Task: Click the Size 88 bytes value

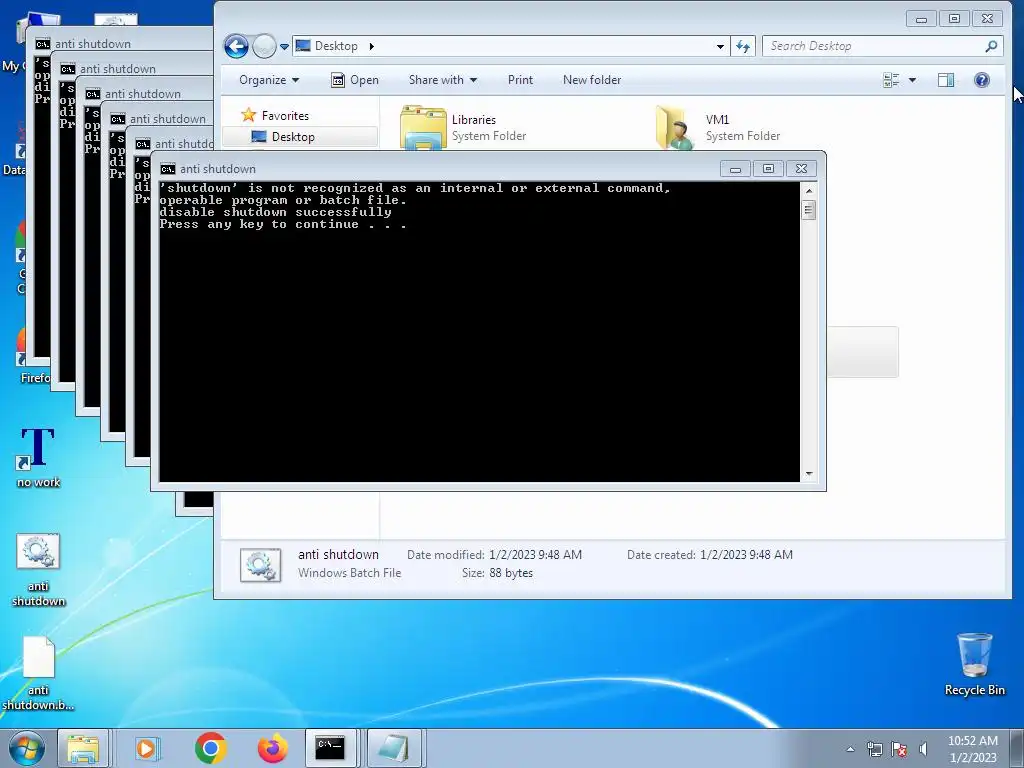Action: 511,573
